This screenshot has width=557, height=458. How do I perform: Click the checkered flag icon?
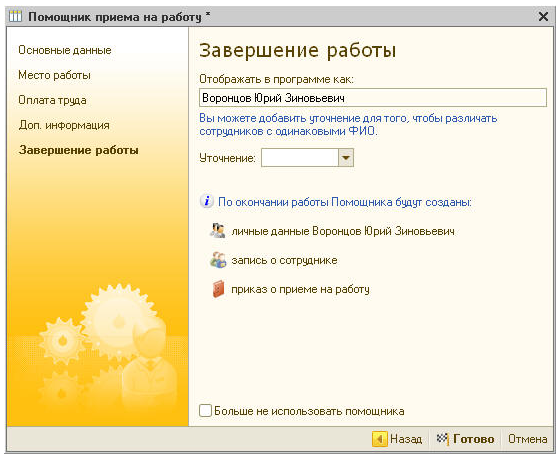click(x=443, y=439)
